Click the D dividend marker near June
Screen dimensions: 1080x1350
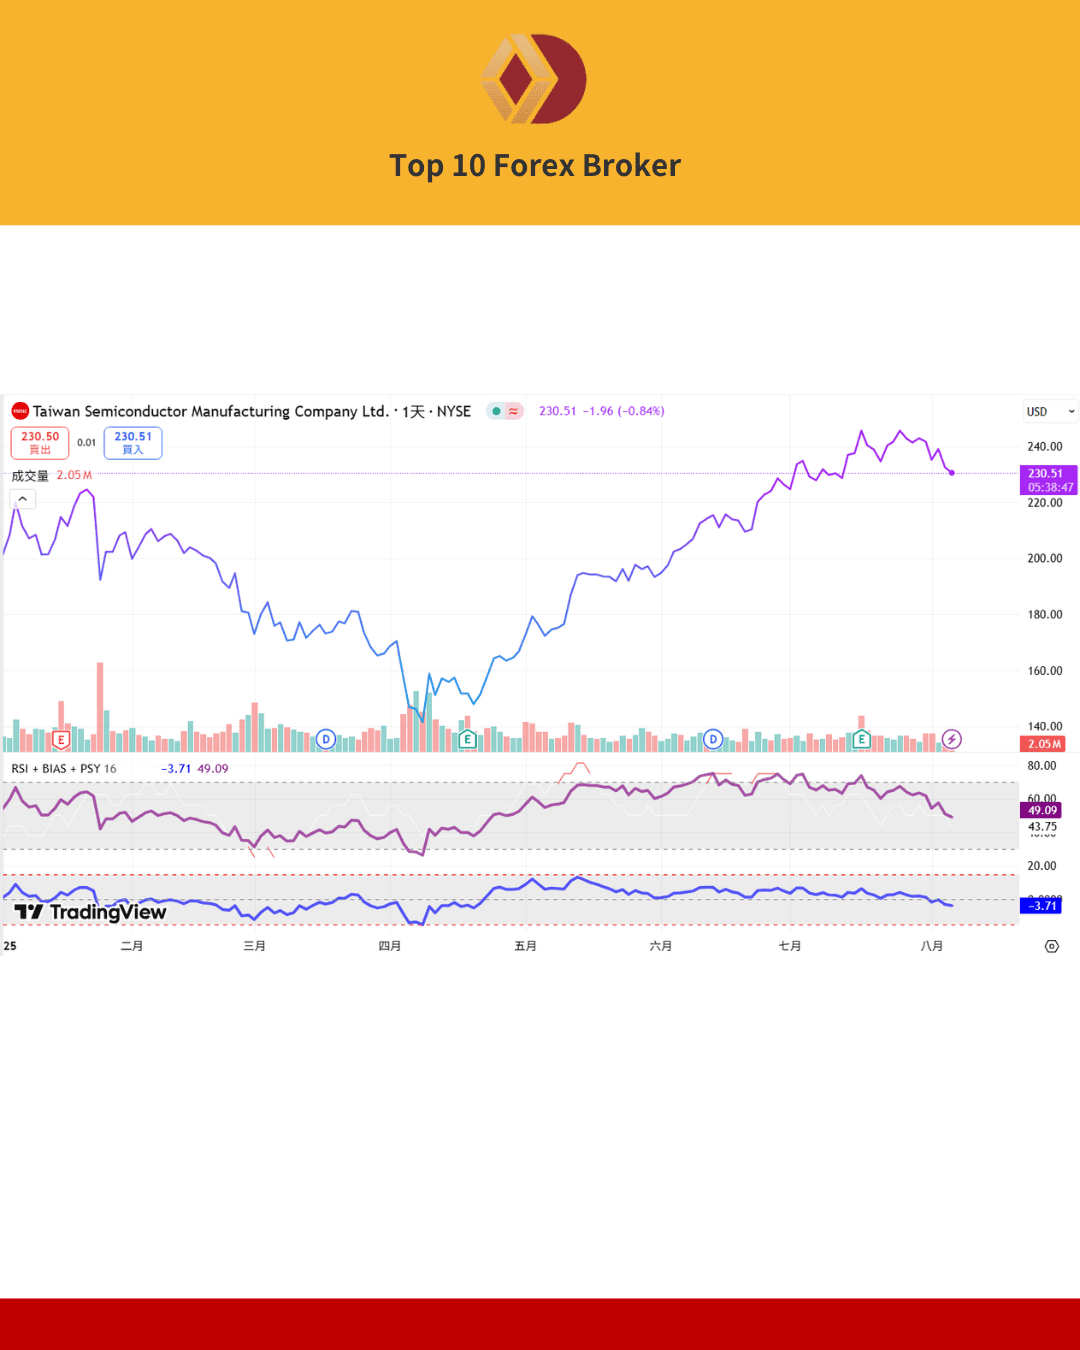(712, 740)
